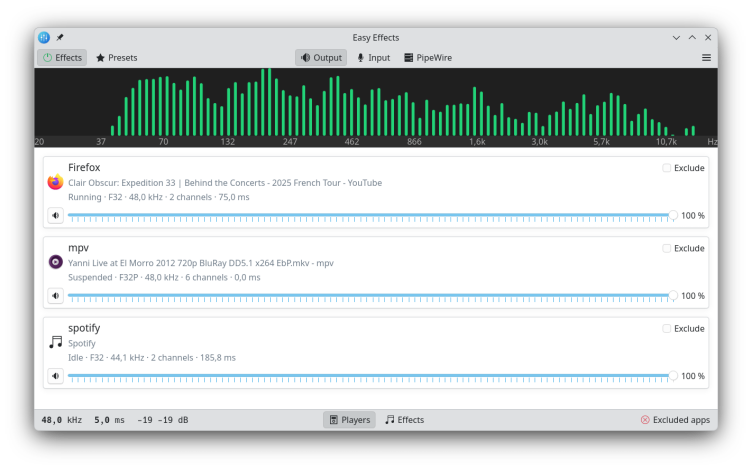Enable Exclude checkbox for mpv

(667, 248)
